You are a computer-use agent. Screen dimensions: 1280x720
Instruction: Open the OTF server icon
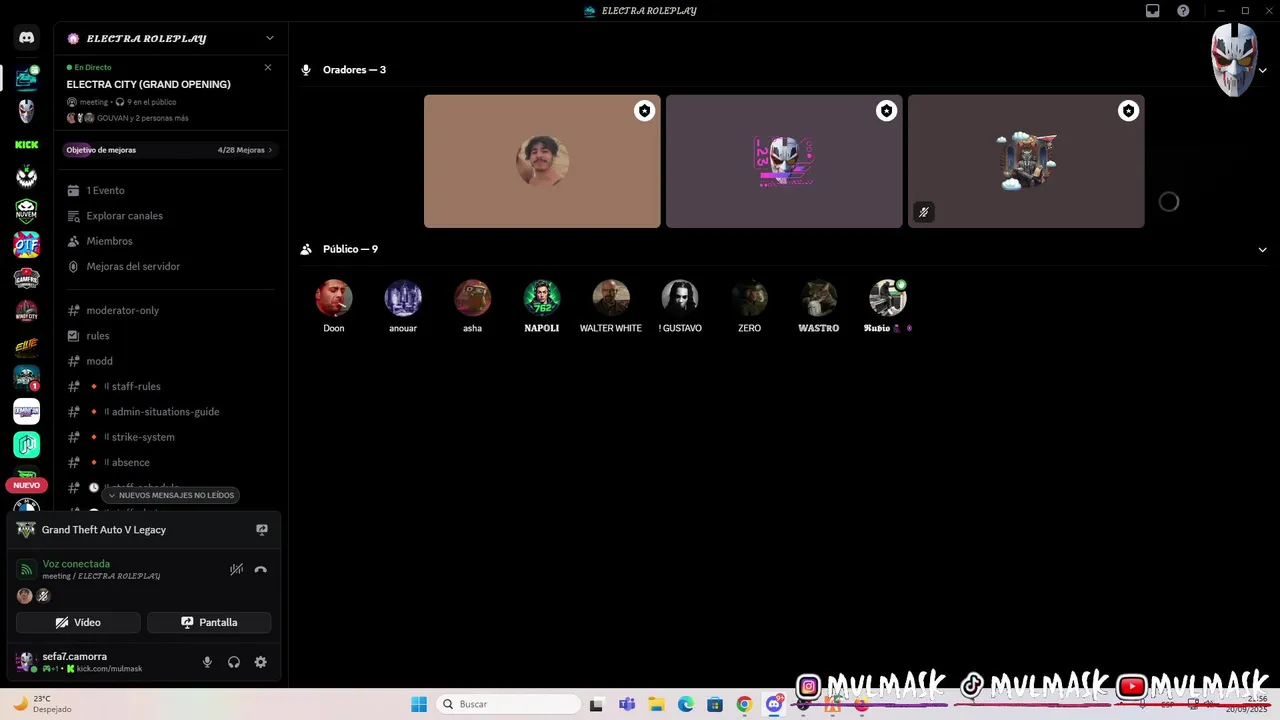tap(27, 244)
